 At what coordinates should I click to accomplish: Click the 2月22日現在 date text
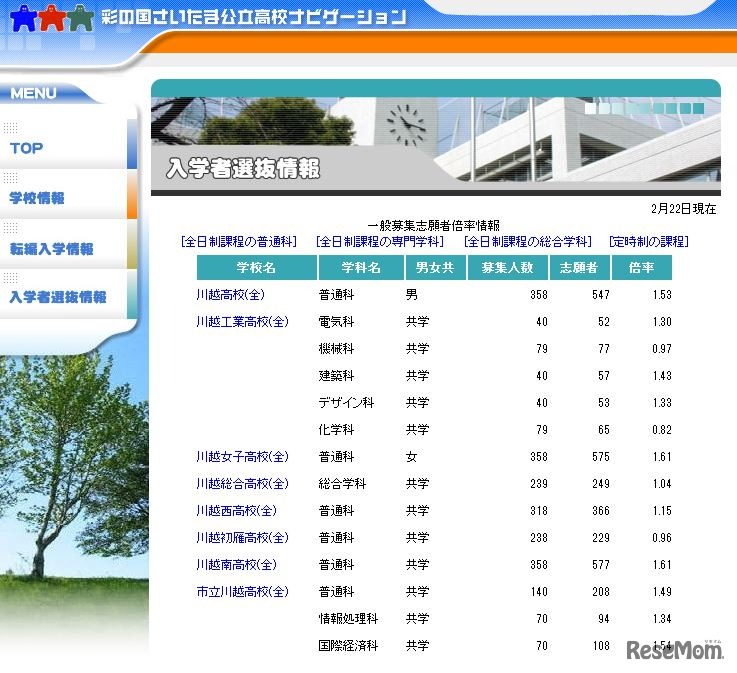683,209
